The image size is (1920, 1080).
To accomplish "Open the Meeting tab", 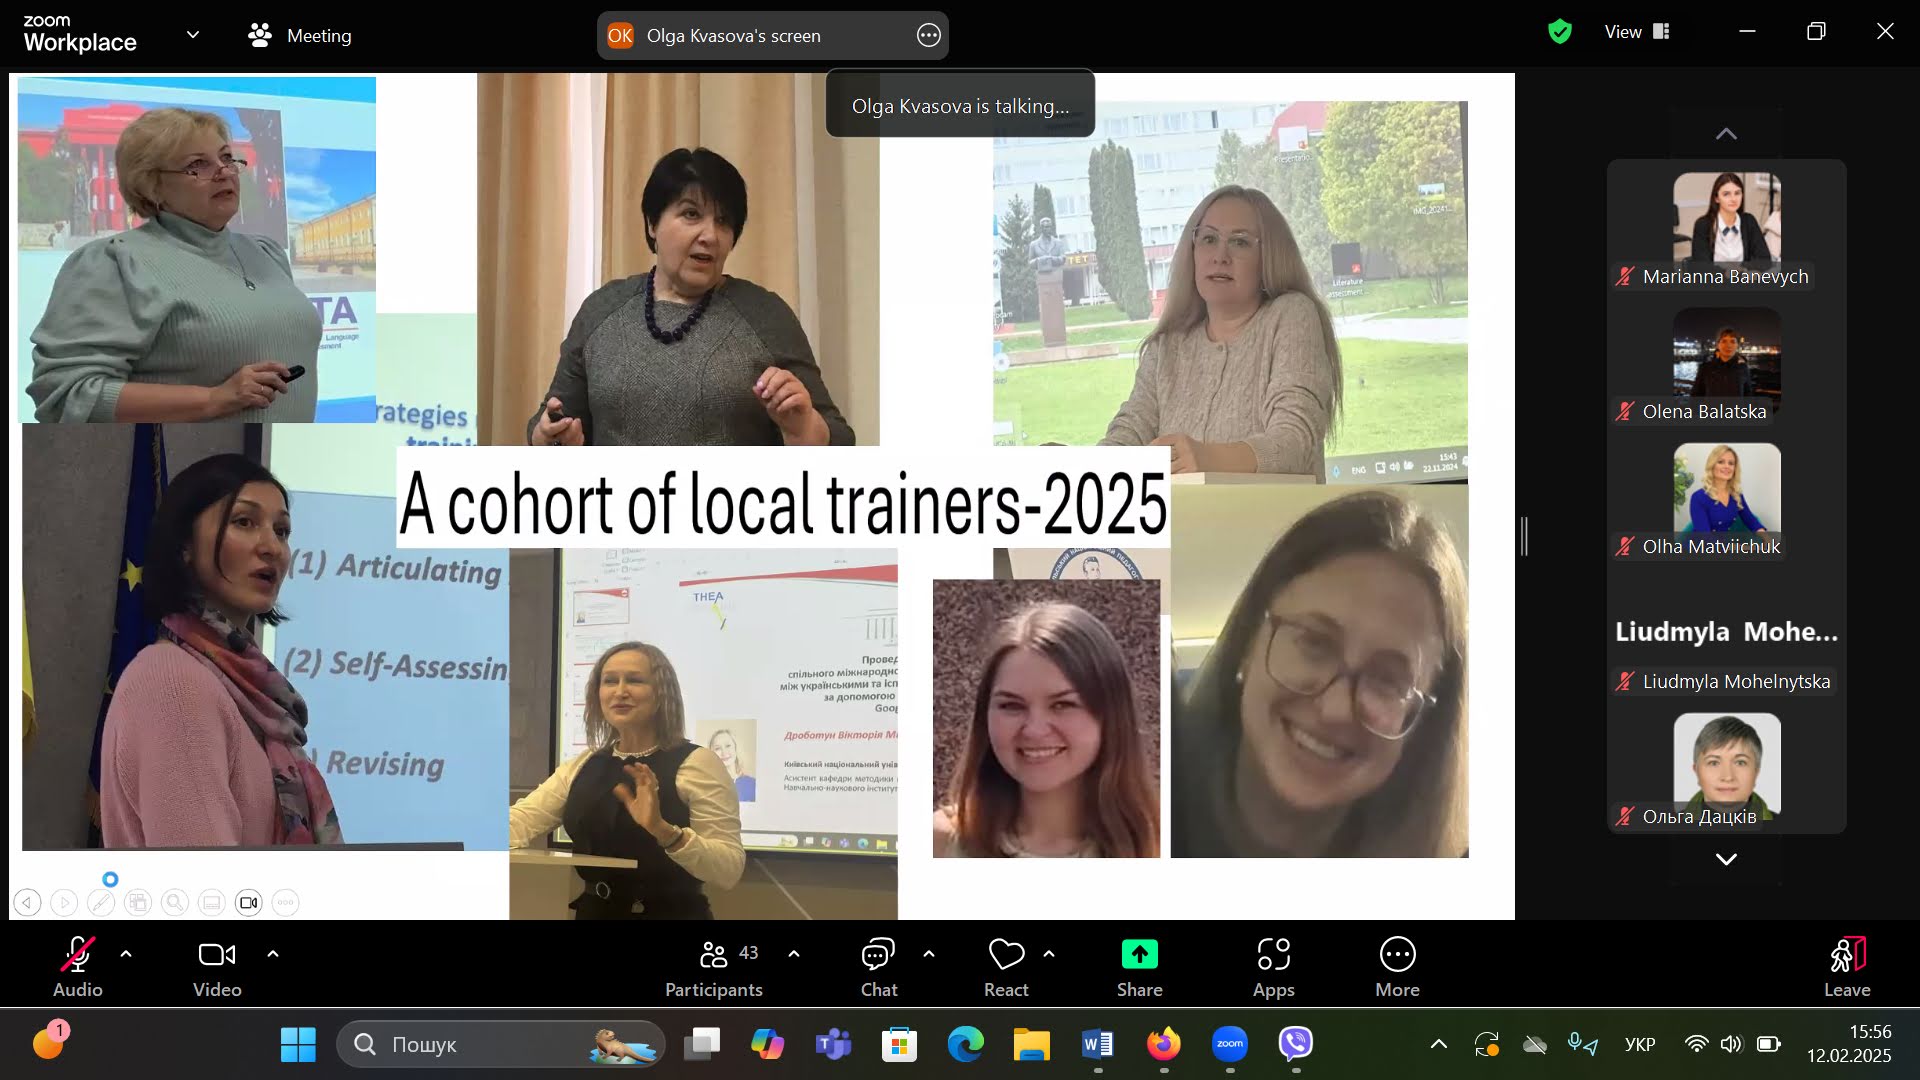I will (x=300, y=36).
